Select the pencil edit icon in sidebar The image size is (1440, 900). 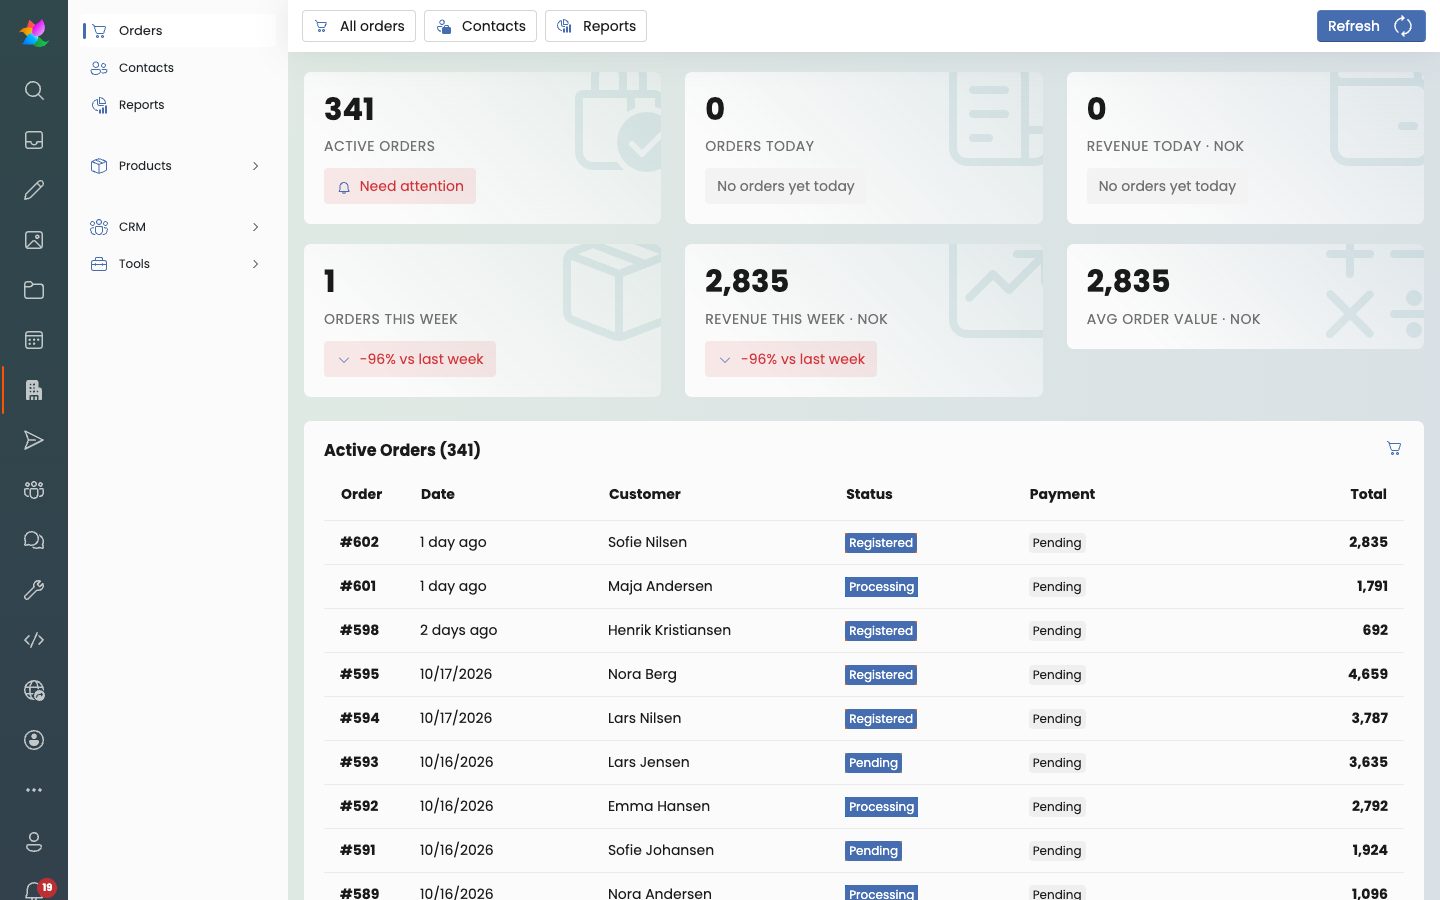click(x=34, y=190)
